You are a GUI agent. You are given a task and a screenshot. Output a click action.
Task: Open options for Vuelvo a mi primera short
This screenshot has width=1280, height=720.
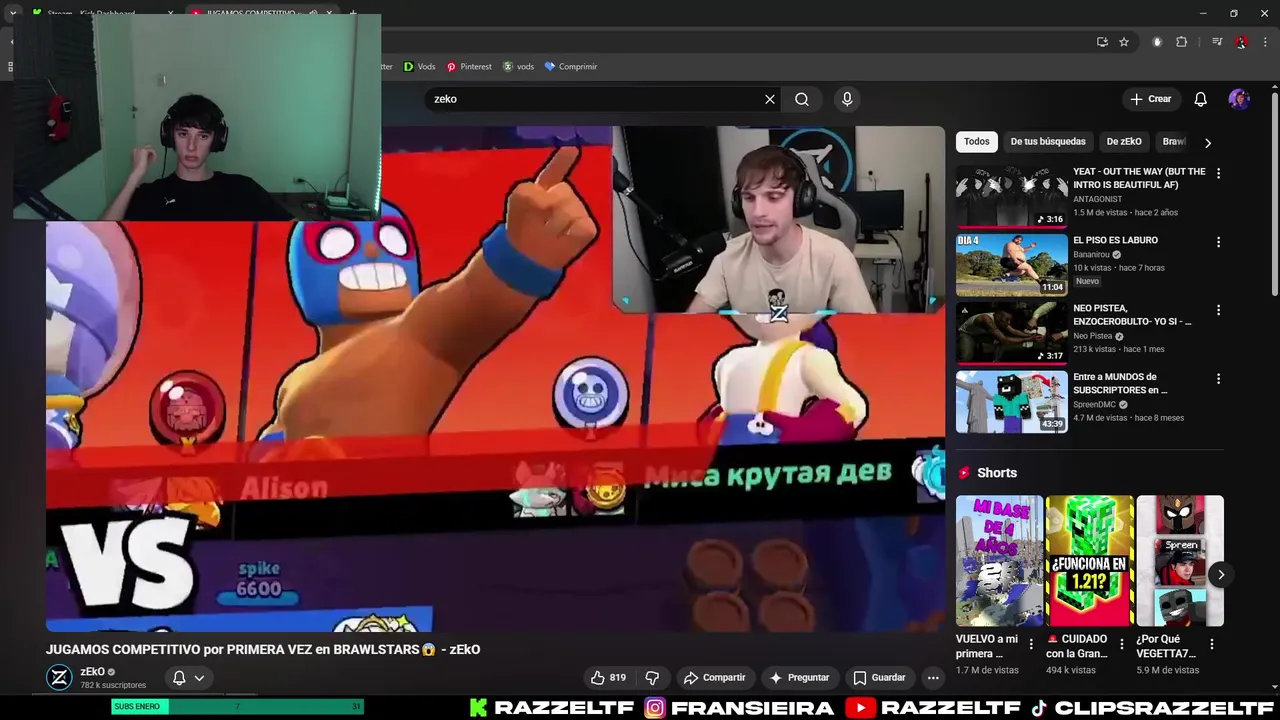(x=1031, y=644)
